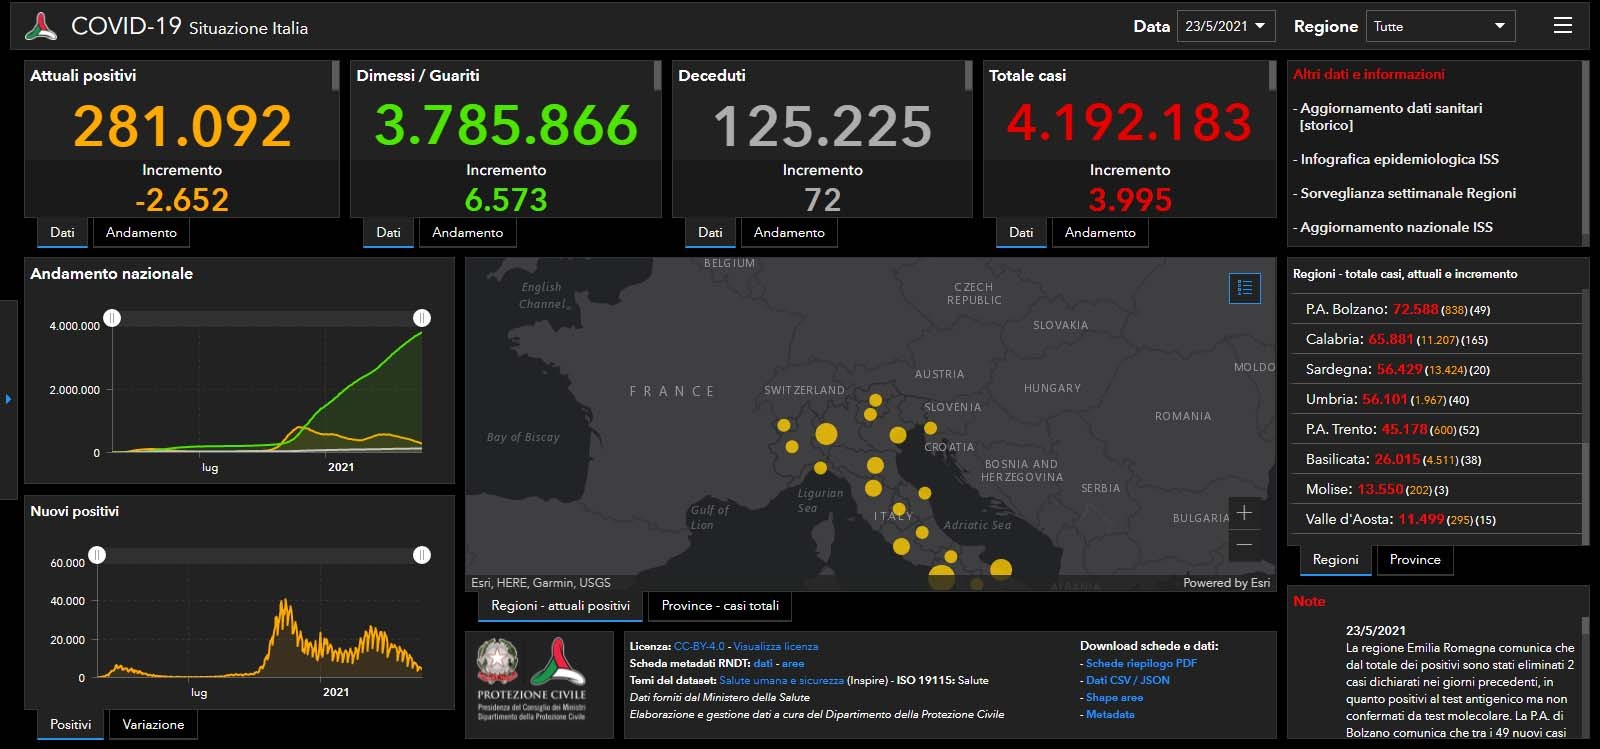Click the large yellow circle over Lombardy

point(826,434)
